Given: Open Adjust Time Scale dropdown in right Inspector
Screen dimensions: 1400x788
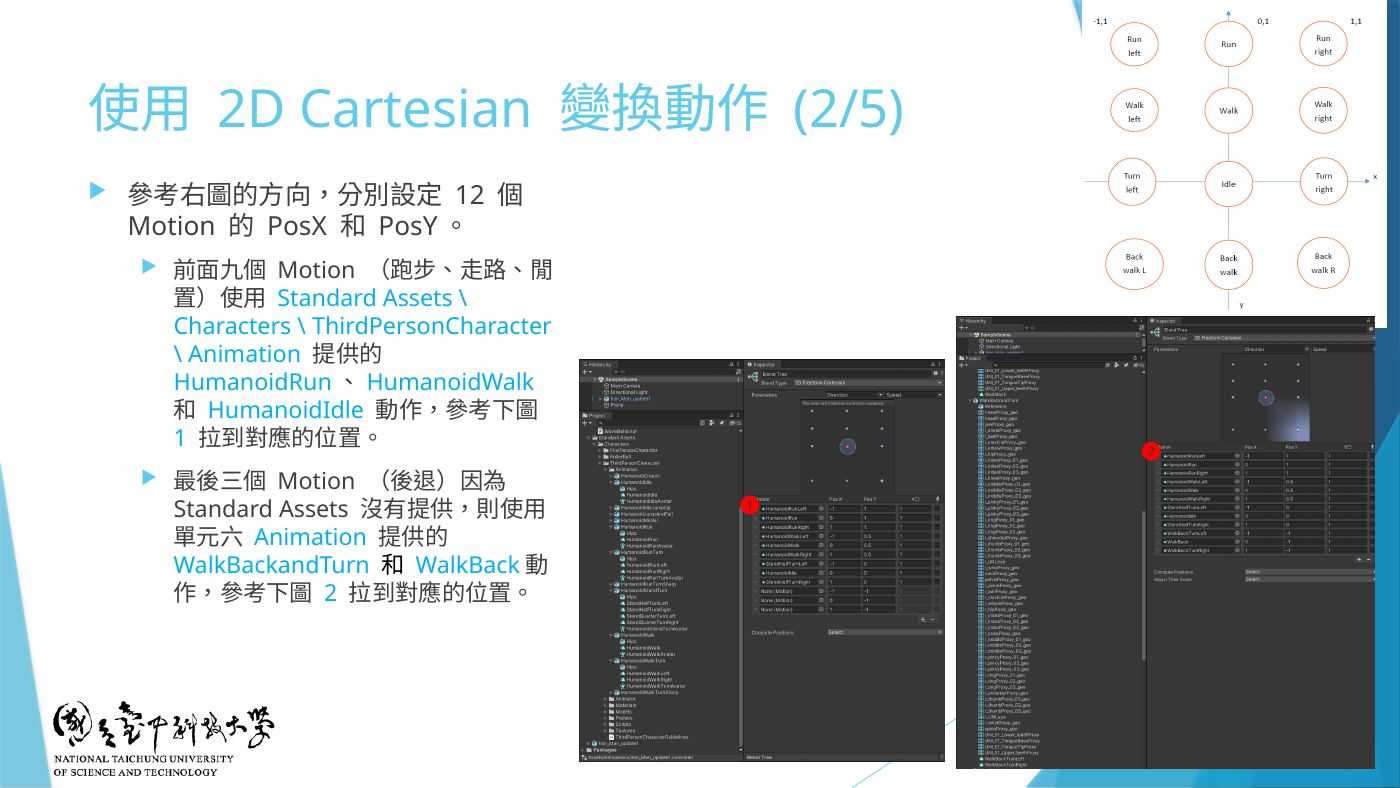Looking at the screenshot, I should (1309, 579).
